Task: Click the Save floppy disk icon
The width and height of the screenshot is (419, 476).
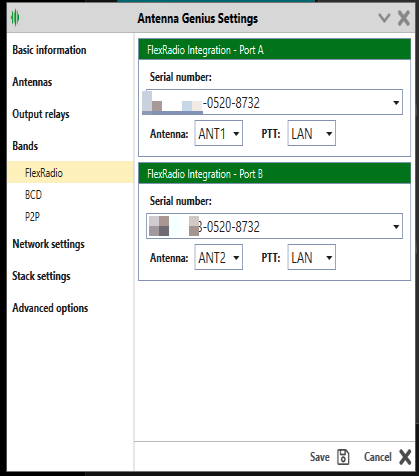Action: [343, 457]
